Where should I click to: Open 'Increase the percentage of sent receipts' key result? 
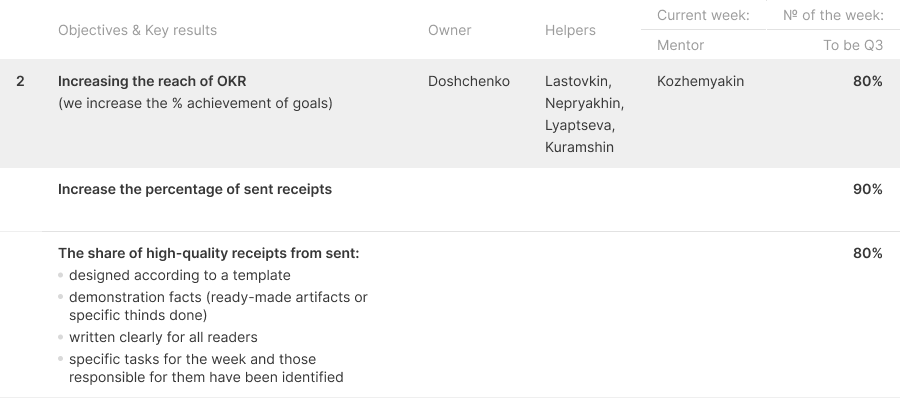tap(195, 190)
